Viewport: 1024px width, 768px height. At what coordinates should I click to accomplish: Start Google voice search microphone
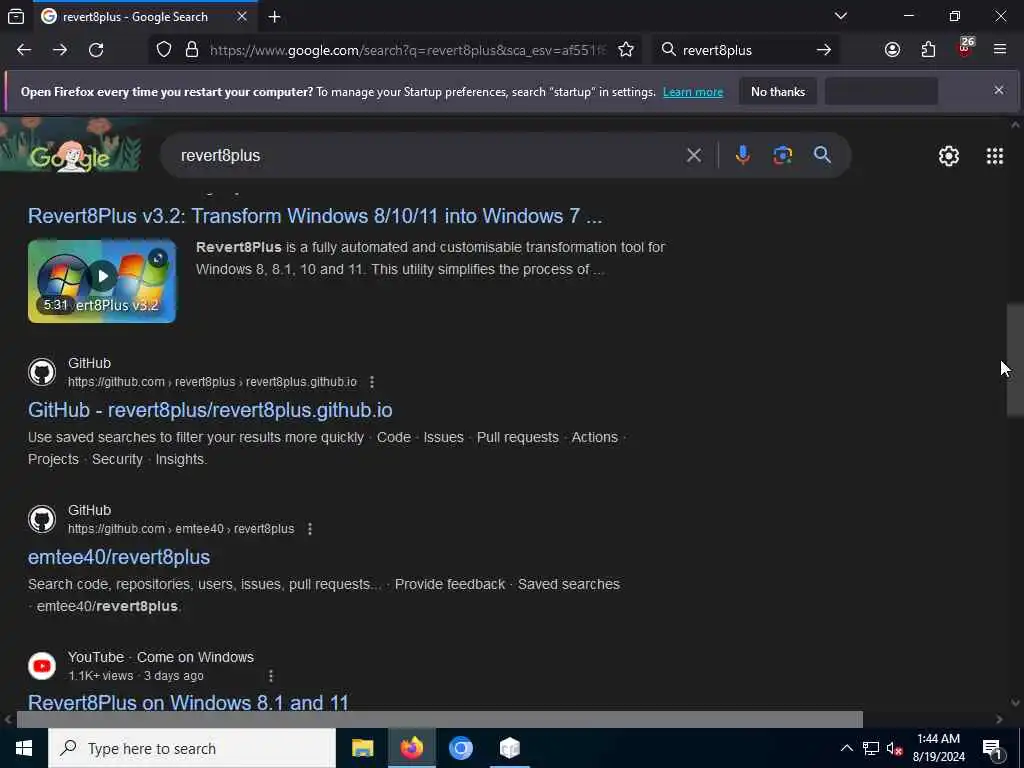coord(742,155)
